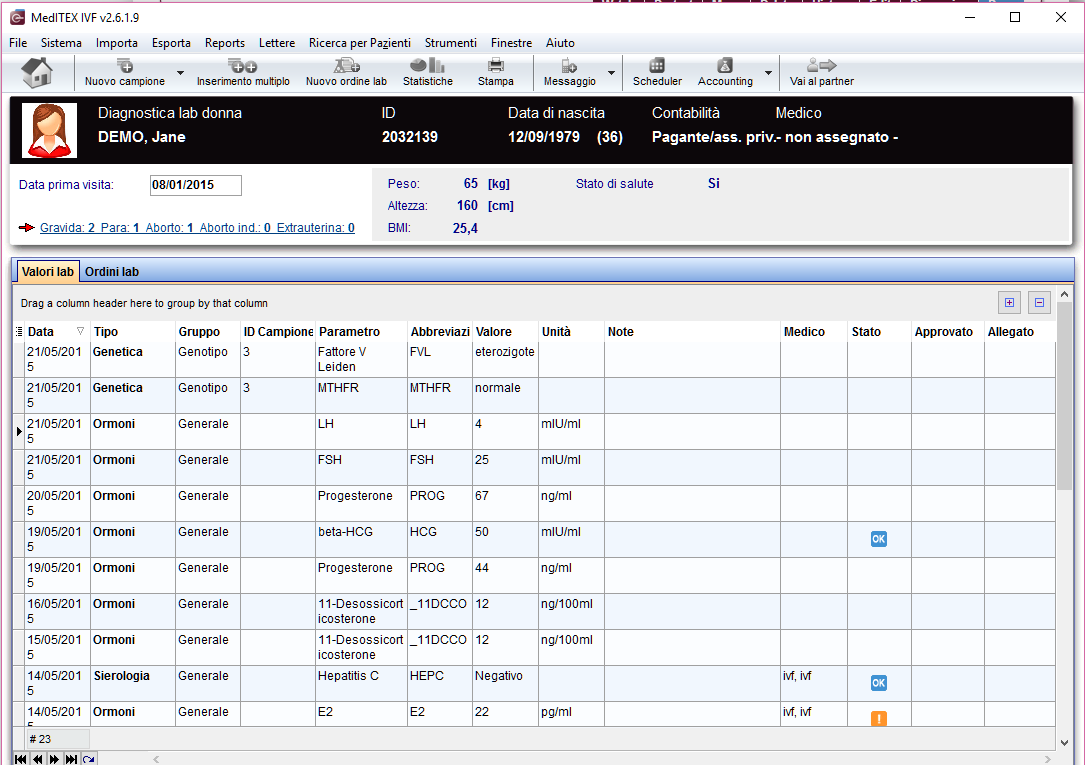
Task: Open the Gravida Para Aborto link
Action: click(x=197, y=228)
